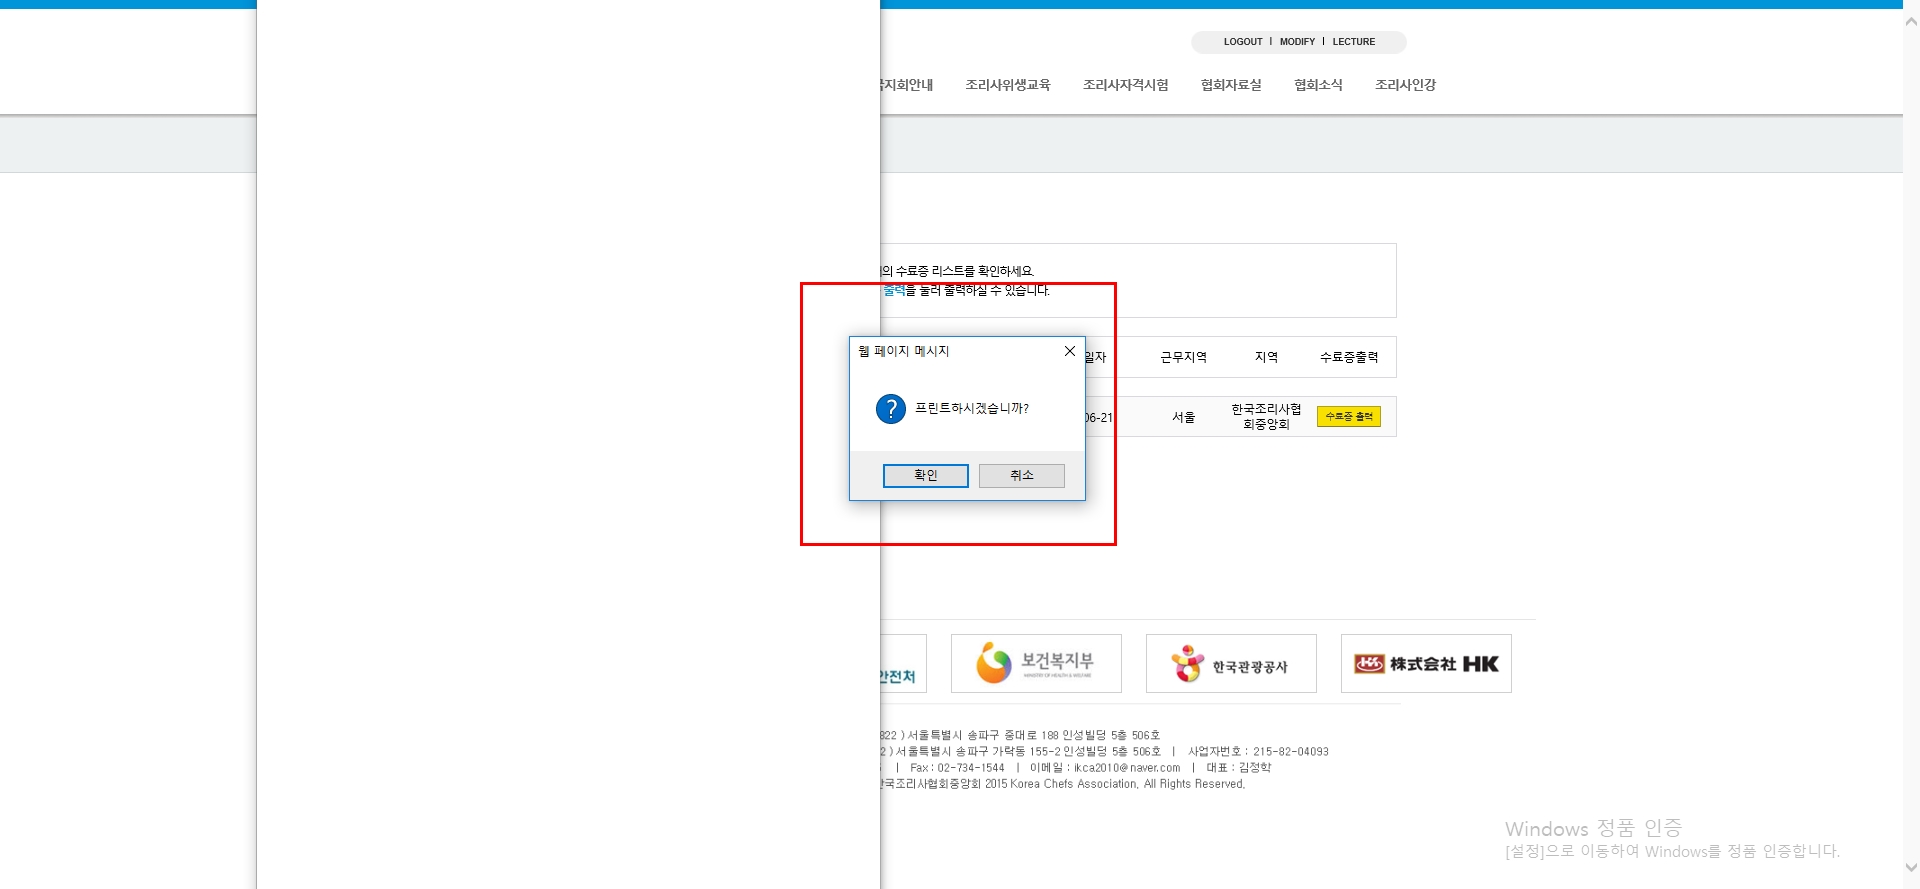Close the 웹 페이지 메시지 dialog with X

1069,351
